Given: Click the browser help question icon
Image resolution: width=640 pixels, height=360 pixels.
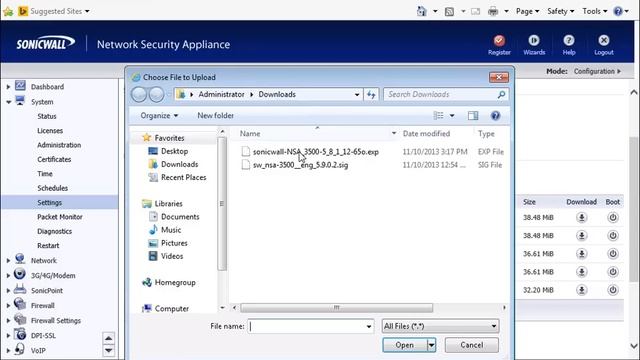Looking at the screenshot, I should tap(618, 11).
